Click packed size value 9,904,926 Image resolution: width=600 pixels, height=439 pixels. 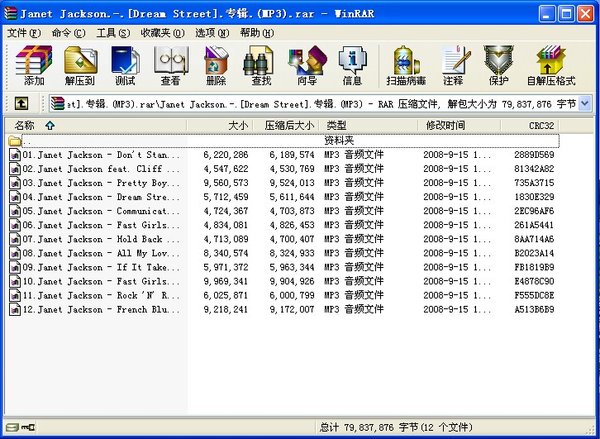click(x=292, y=281)
